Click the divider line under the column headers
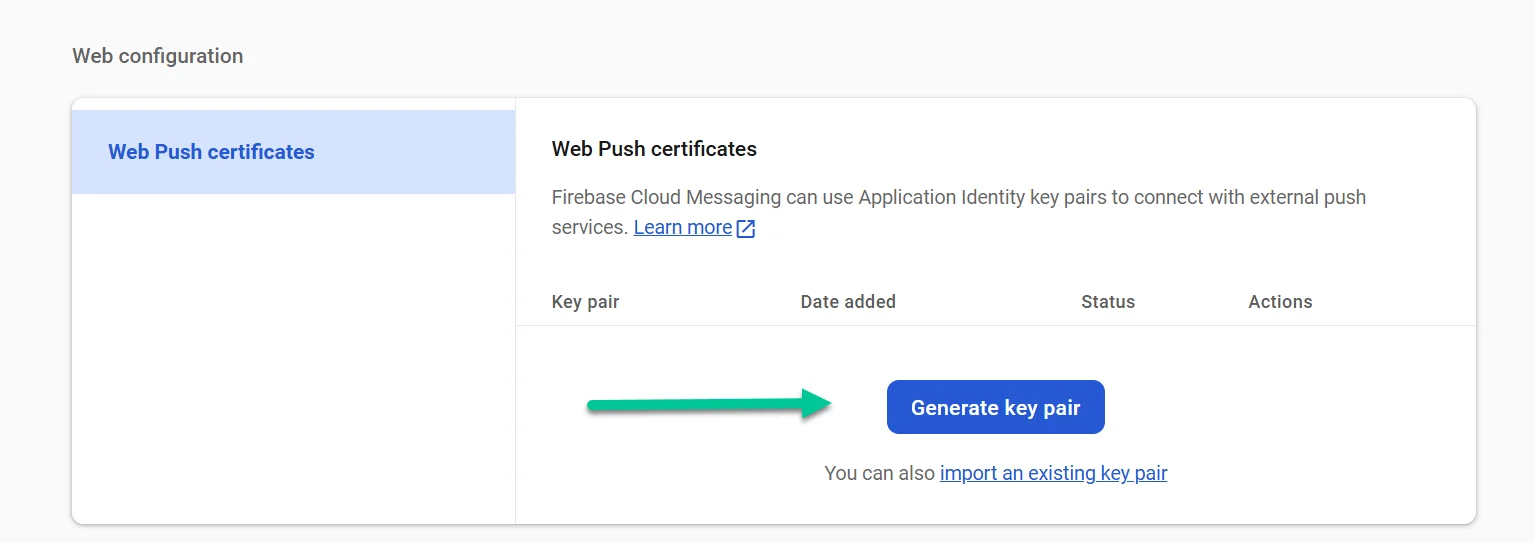The width and height of the screenshot is (1535, 543). tap(995, 325)
